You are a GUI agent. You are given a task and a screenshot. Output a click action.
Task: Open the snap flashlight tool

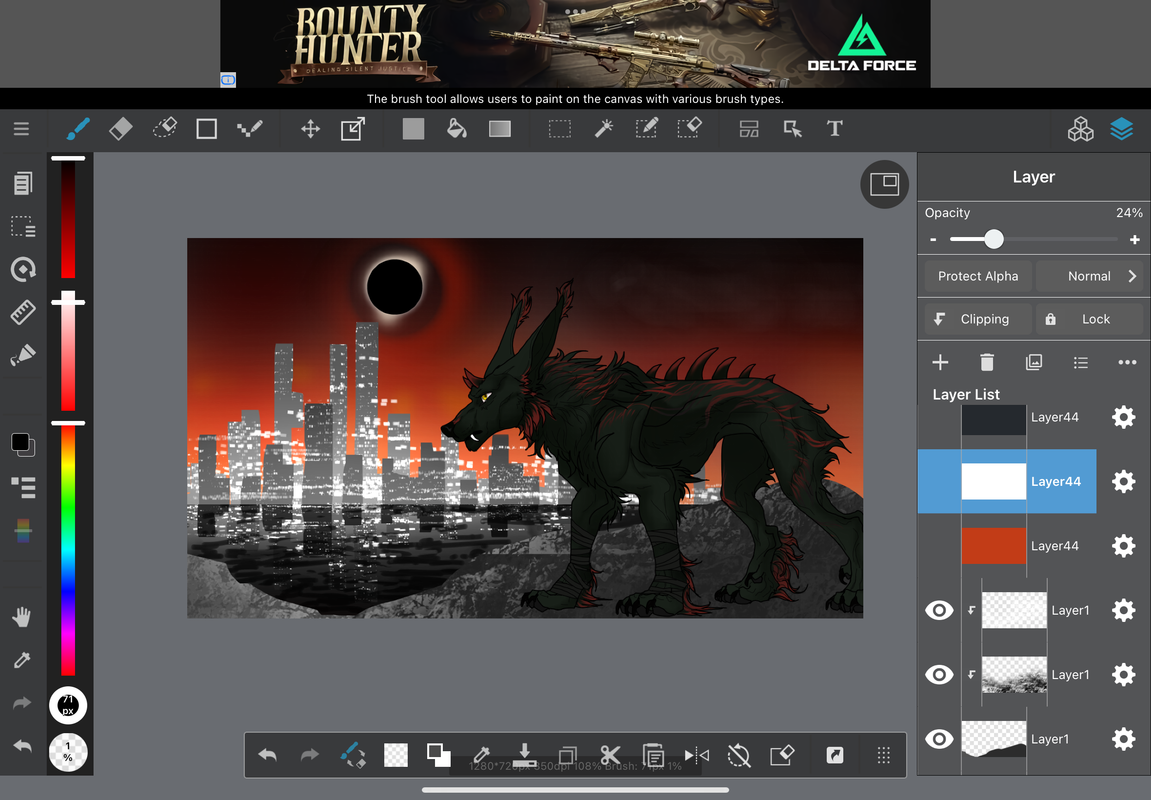(23, 356)
